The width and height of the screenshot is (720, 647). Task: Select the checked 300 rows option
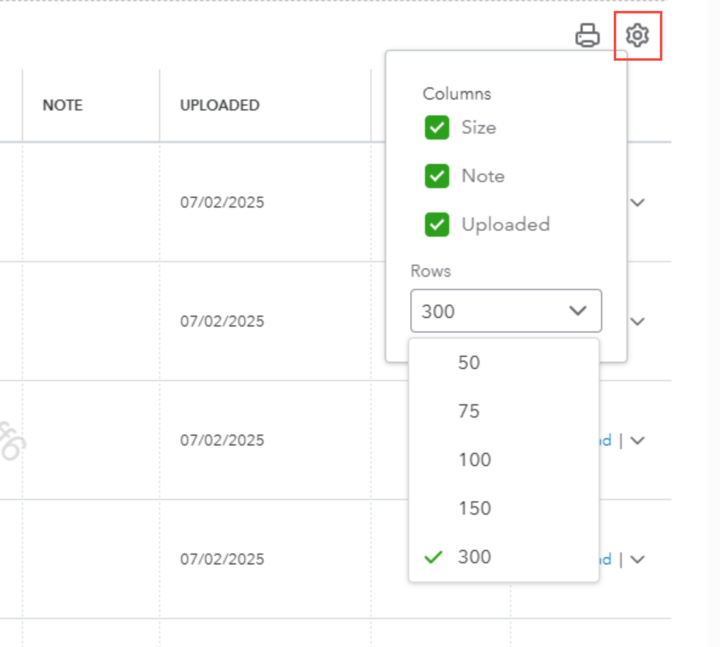tap(474, 557)
